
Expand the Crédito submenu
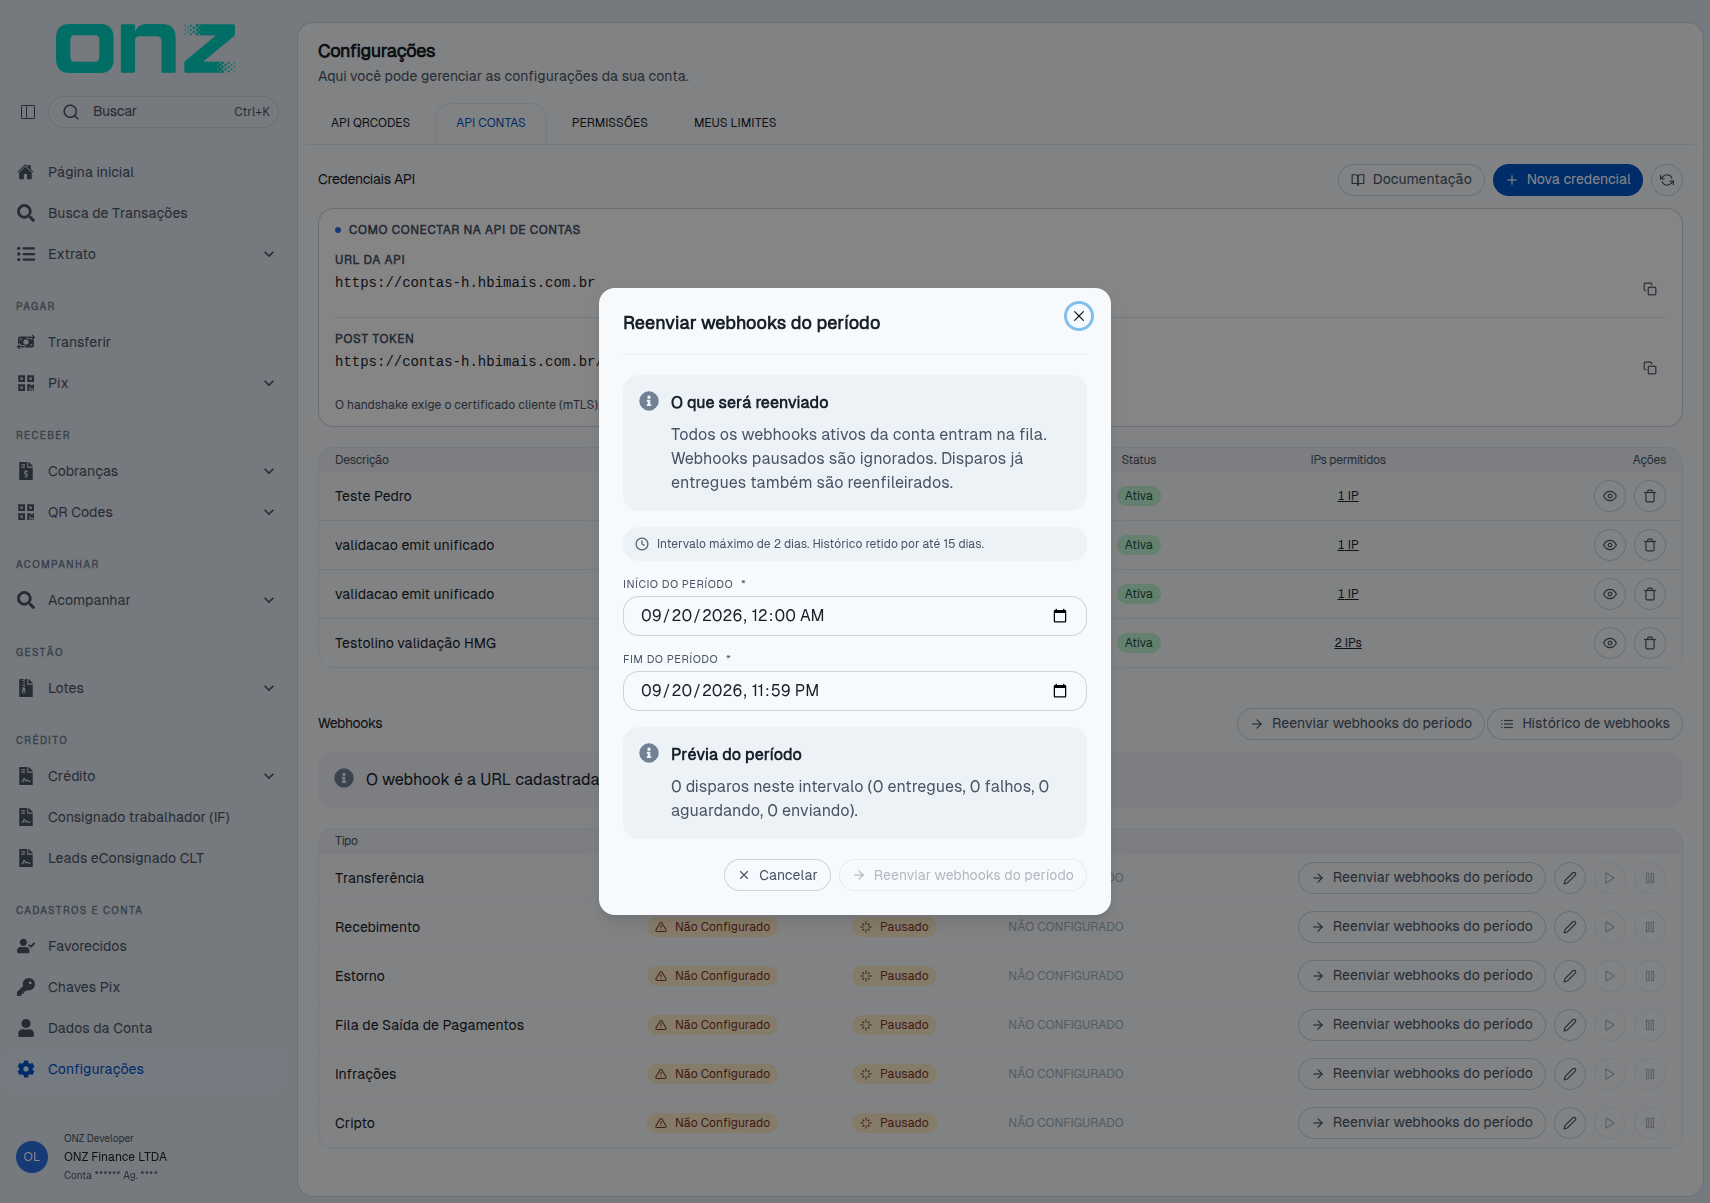146,776
